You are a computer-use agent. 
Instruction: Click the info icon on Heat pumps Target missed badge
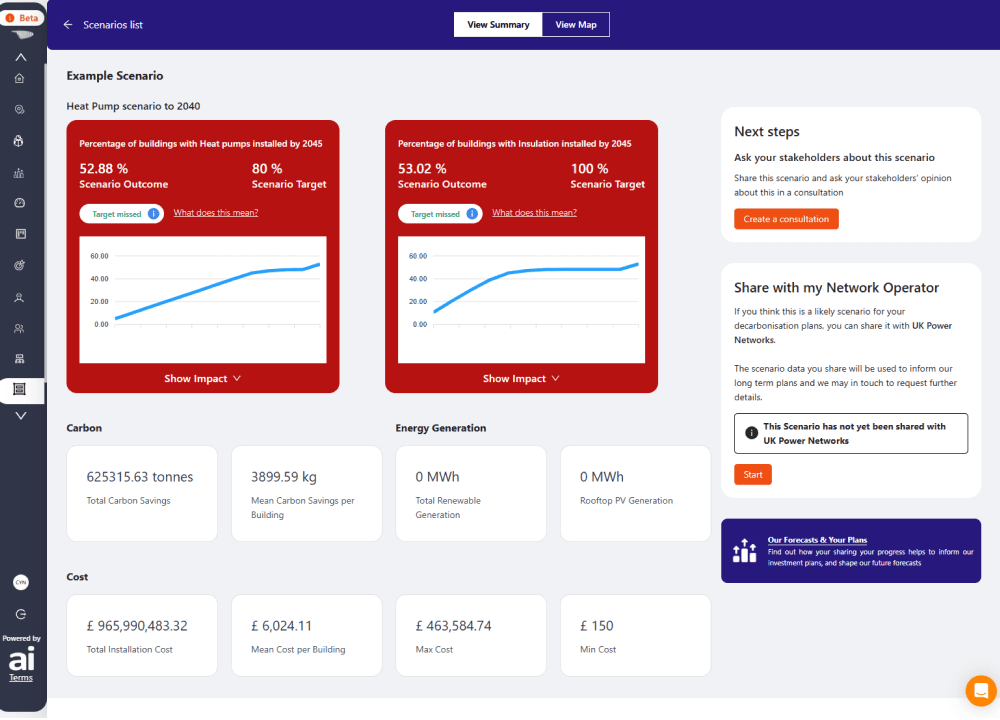coord(154,214)
